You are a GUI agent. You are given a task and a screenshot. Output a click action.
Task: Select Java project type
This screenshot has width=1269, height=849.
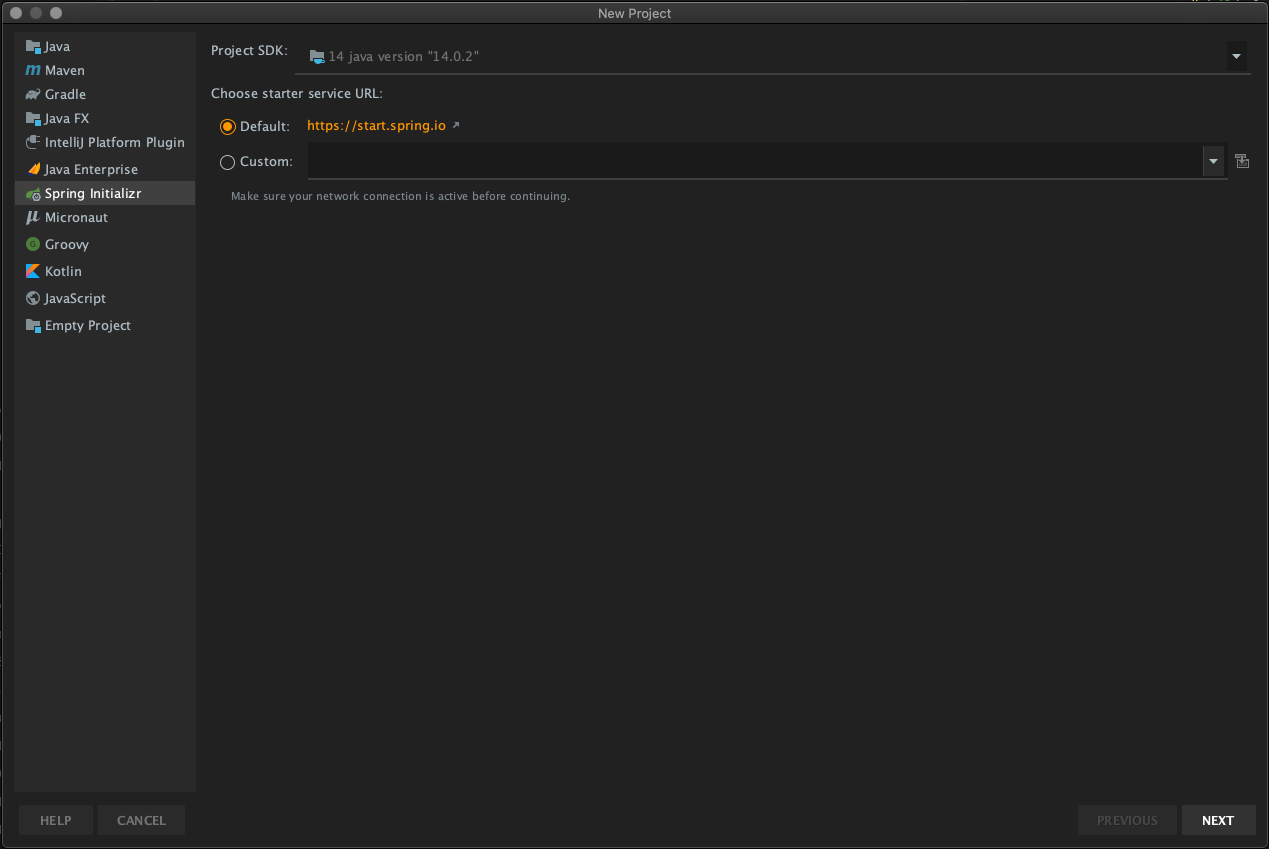click(105, 47)
